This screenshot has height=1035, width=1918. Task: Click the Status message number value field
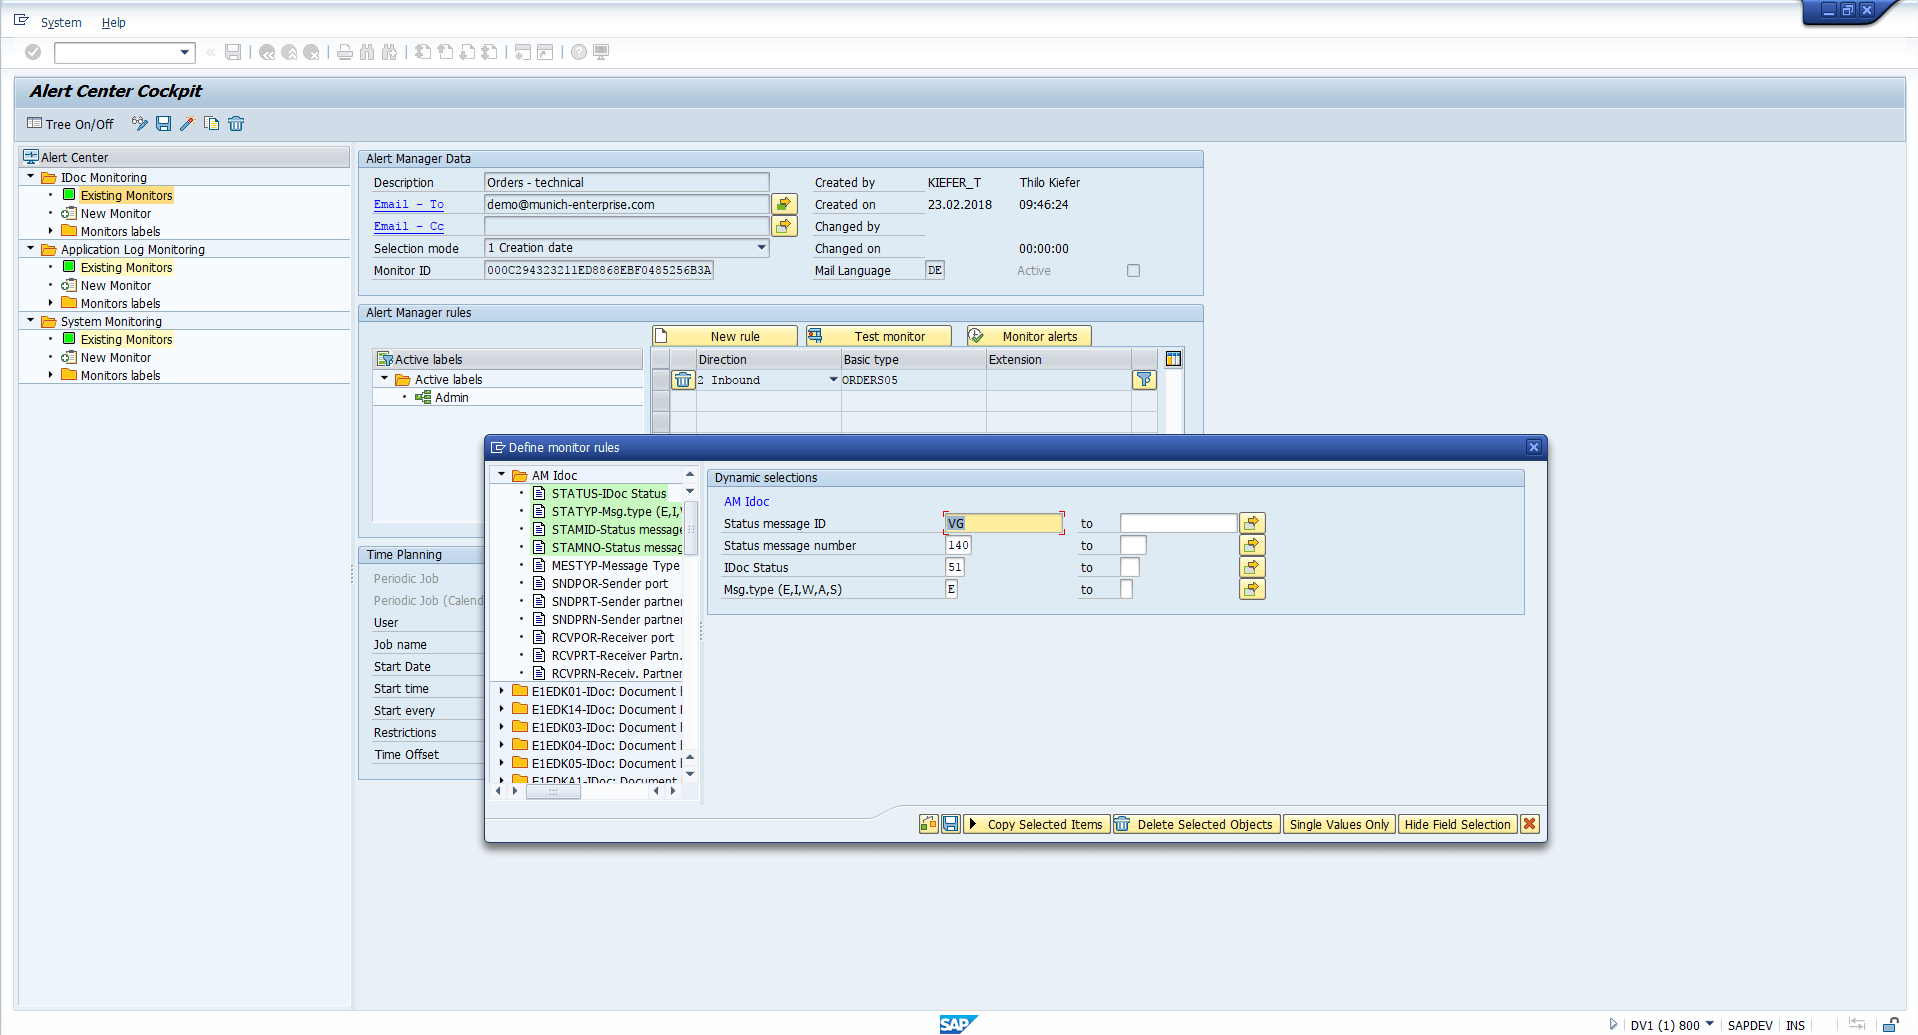tap(958, 545)
